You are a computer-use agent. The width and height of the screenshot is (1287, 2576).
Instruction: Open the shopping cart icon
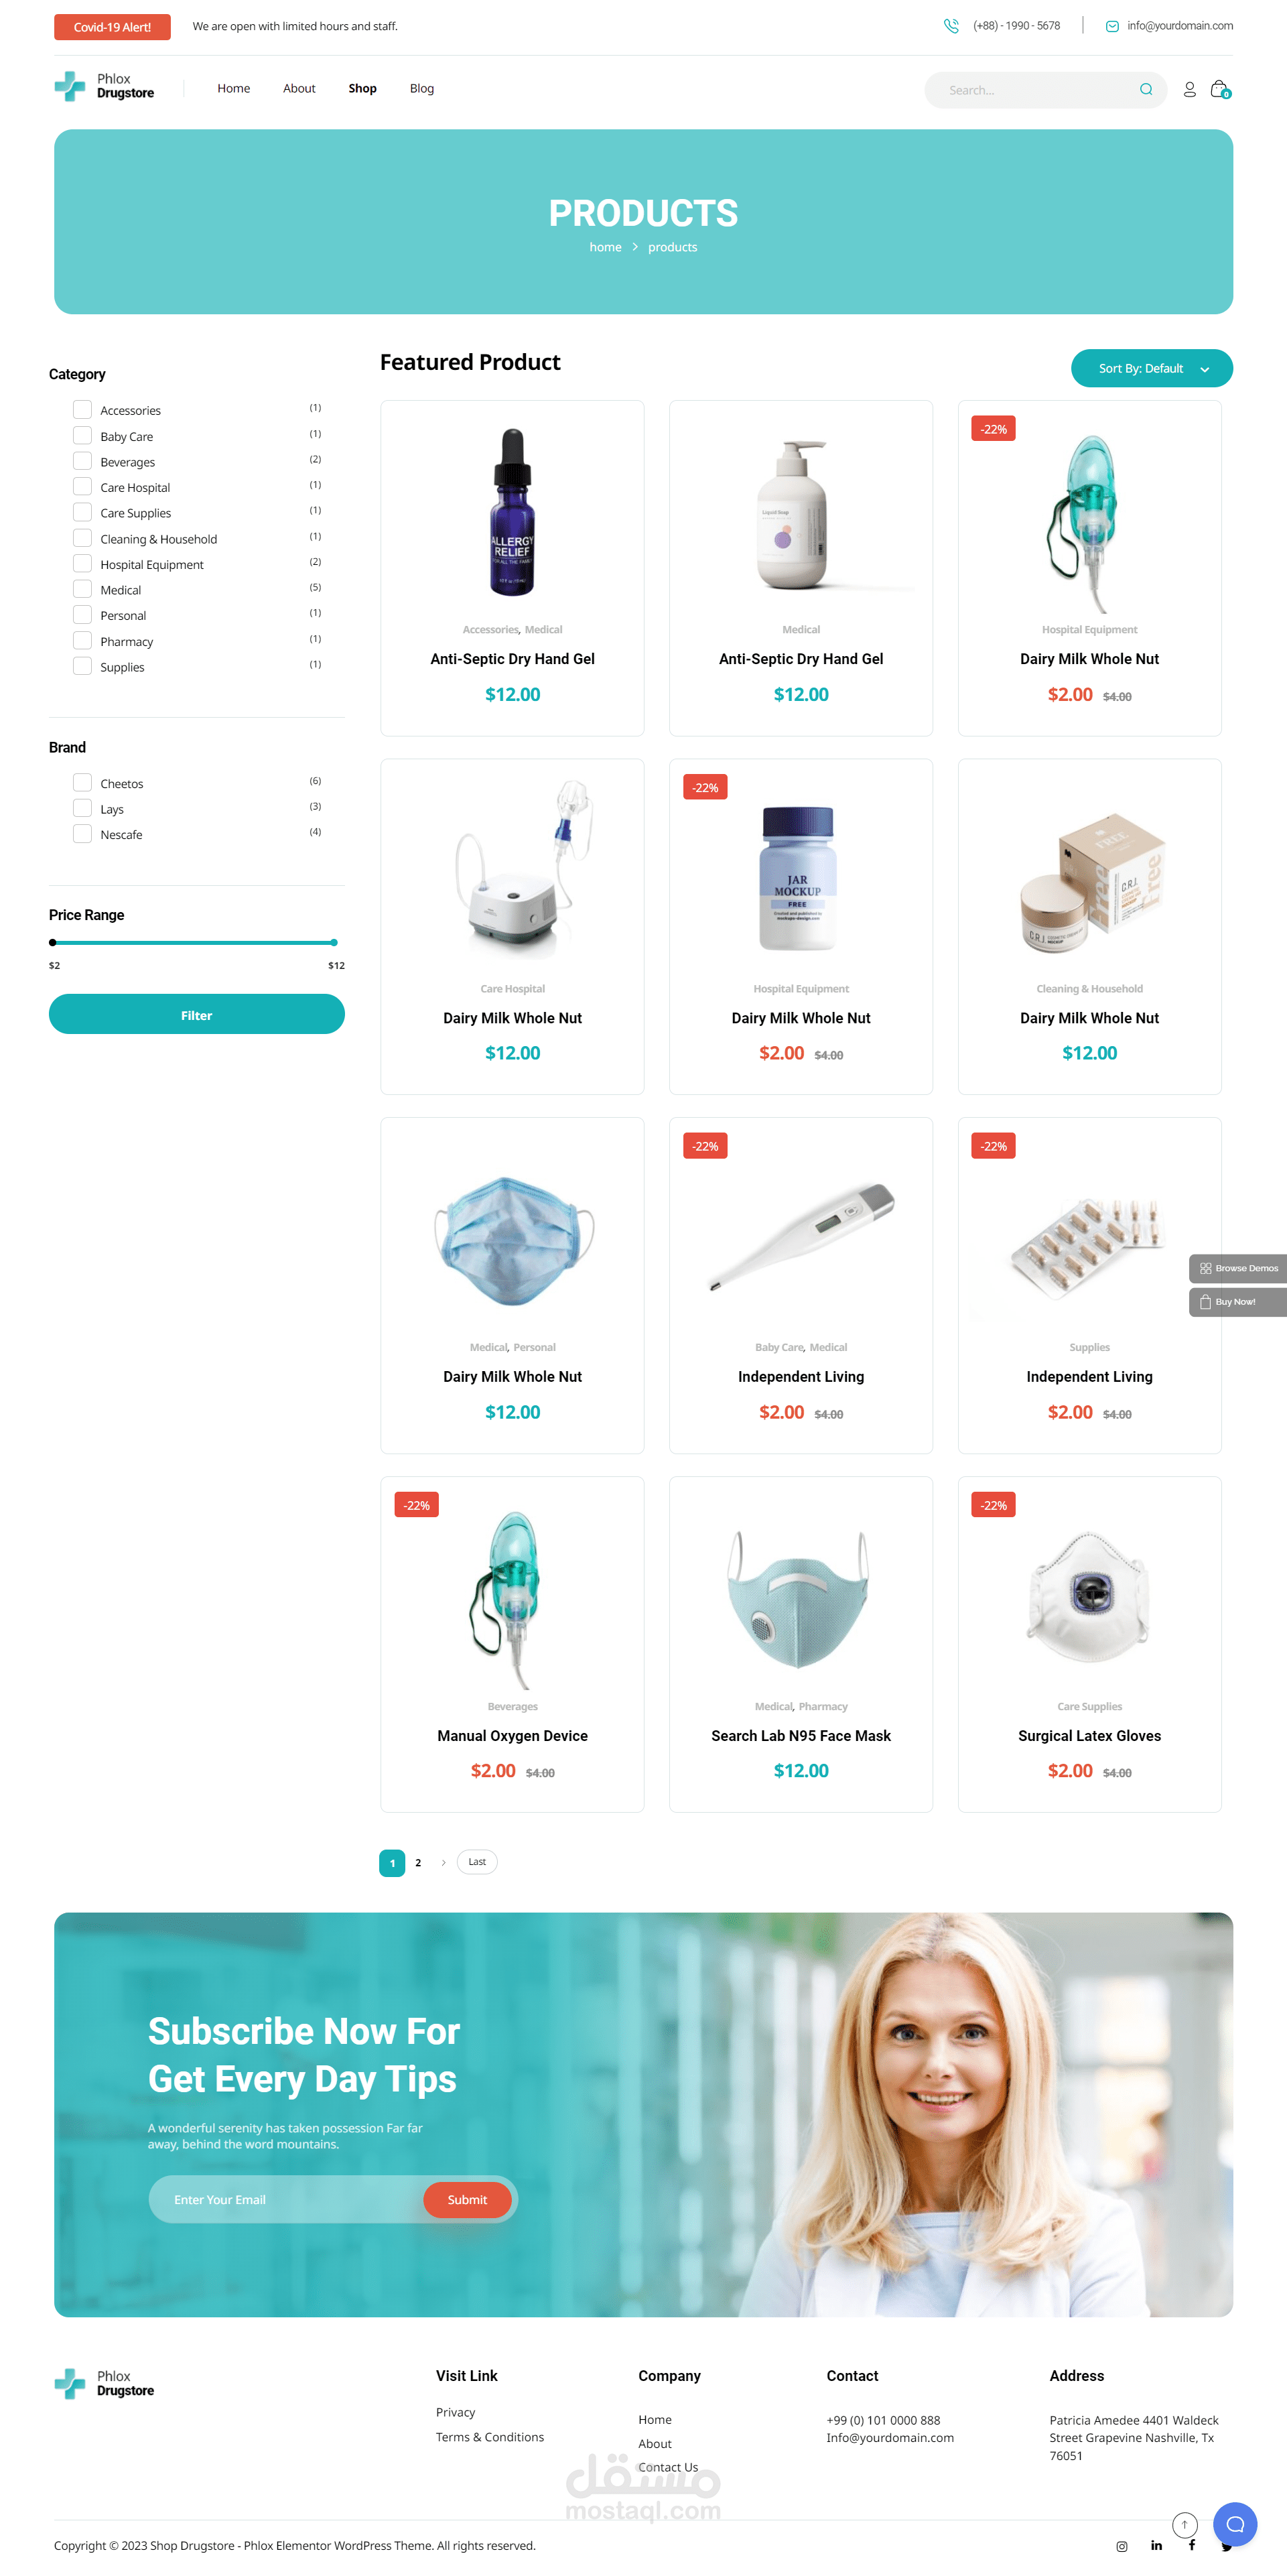click(1219, 89)
